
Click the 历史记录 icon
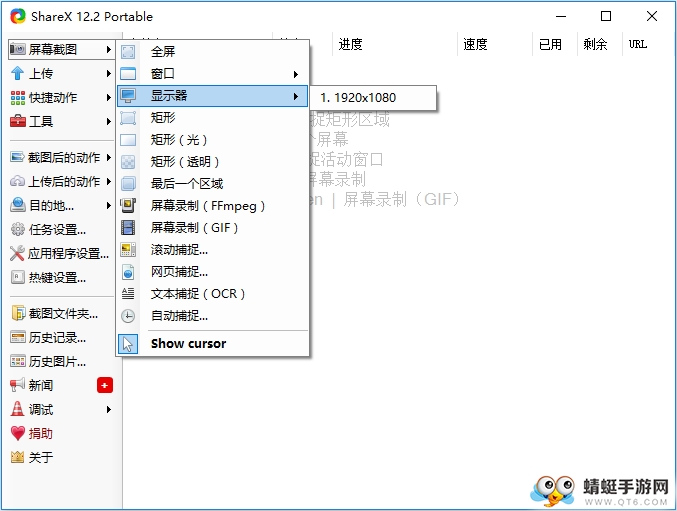18,337
